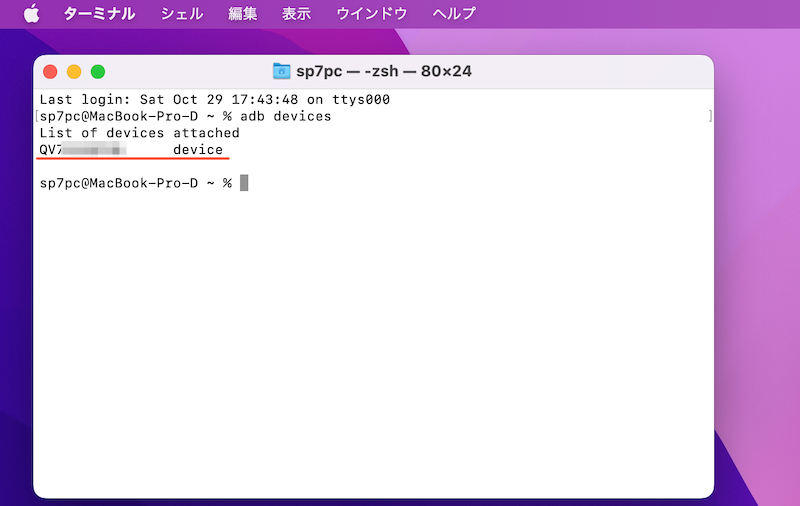Close the Terminal window with red button
The image size is (800, 506).
coord(50,71)
